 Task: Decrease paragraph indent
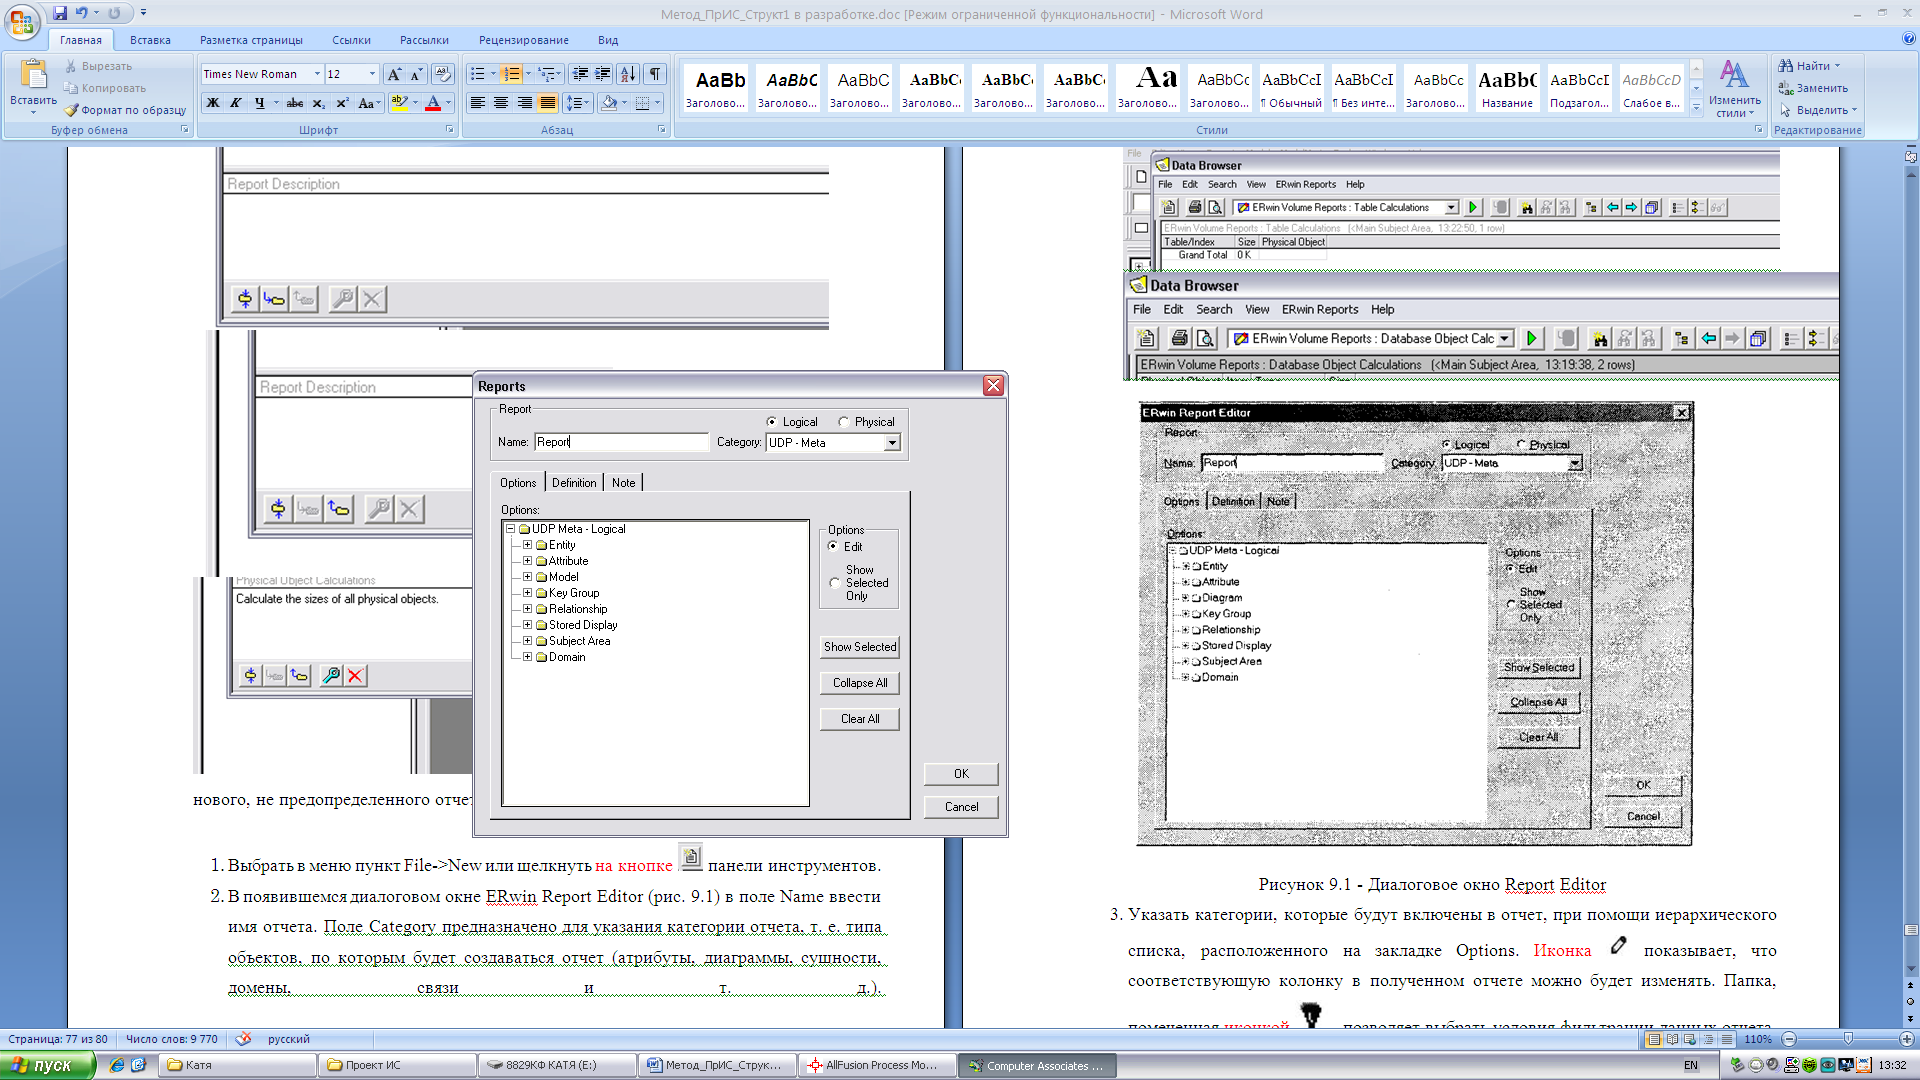coord(580,74)
